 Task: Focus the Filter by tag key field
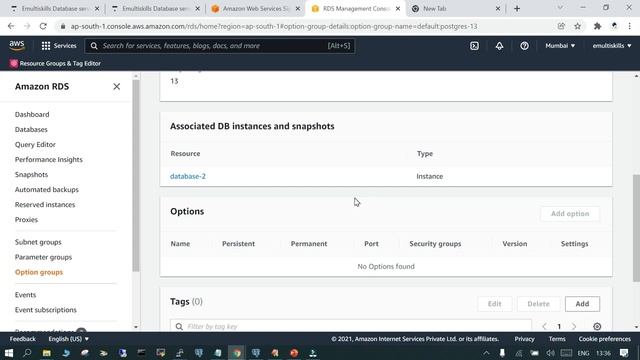351,325
